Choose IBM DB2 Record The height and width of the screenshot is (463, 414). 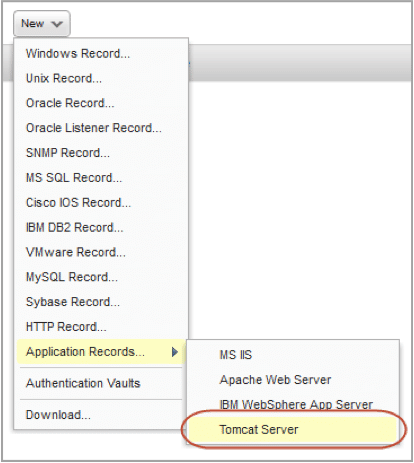coord(75,228)
